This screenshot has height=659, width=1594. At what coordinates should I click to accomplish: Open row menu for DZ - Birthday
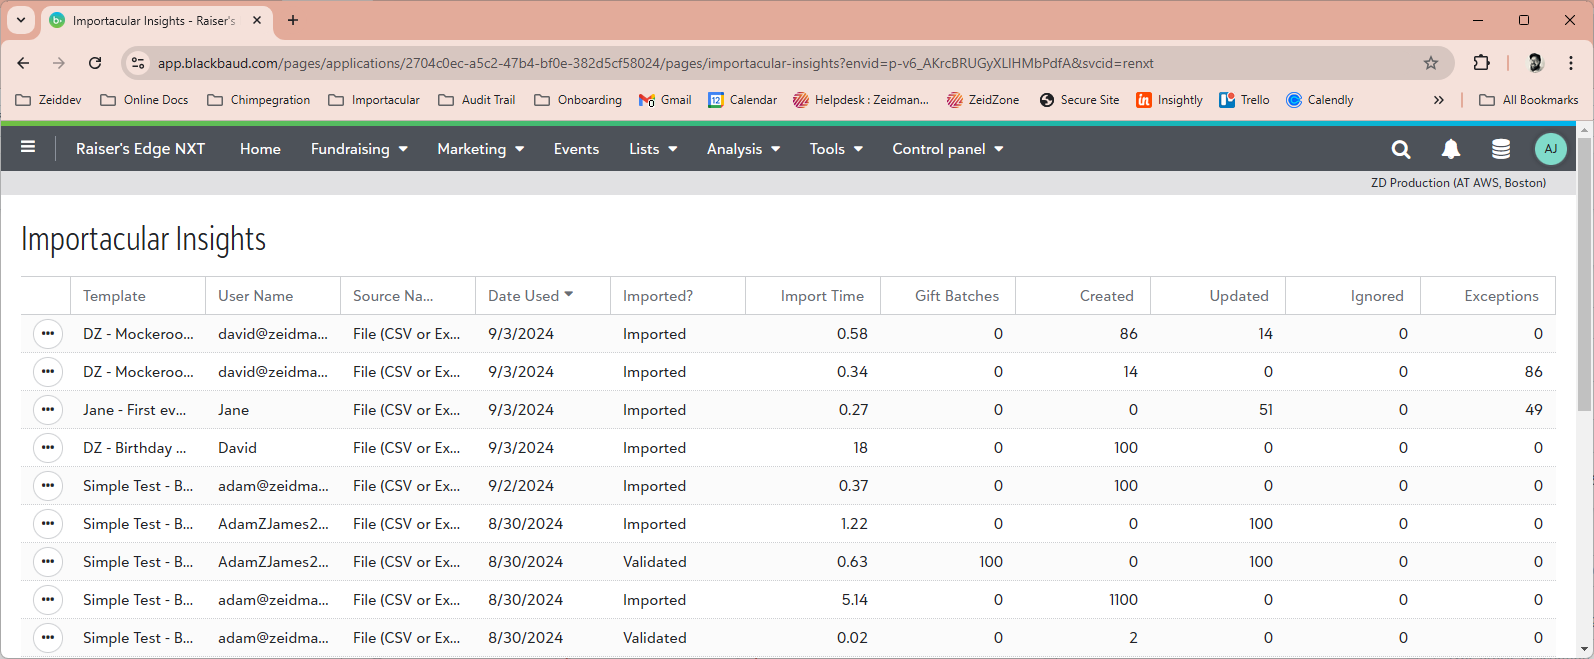(x=48, y=448)
